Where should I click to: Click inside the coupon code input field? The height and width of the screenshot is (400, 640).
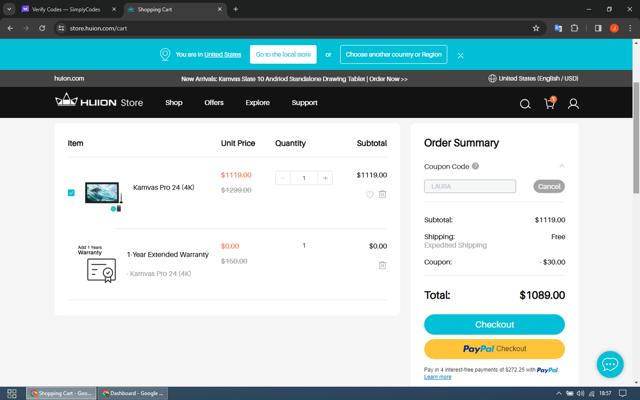470,187
